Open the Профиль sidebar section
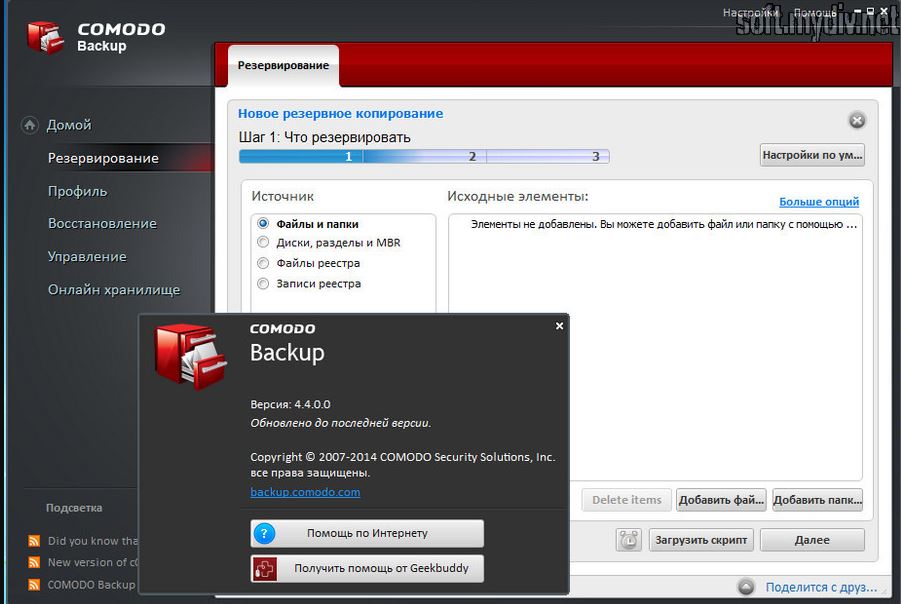This screenshot has width=901, height=604. tap(77, 191)
